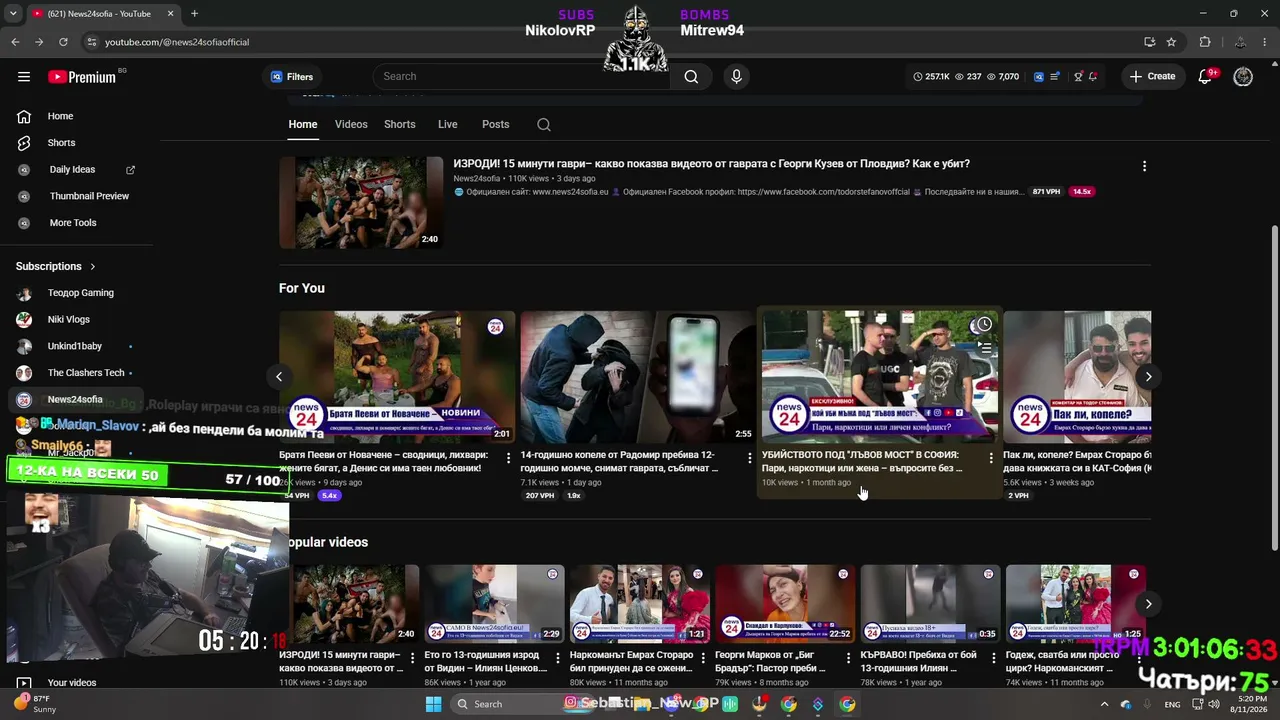This screenshot has height=720, width=1280.
Task: Open the Filters extension button
Action: [291, 77]
